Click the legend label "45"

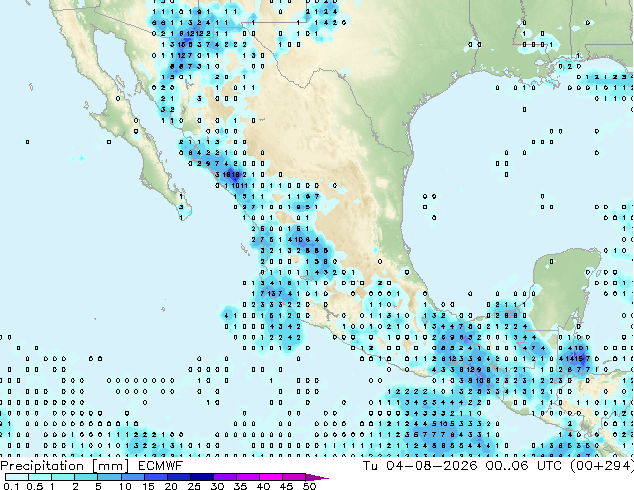pyautogui.click(x=286, y=486)
